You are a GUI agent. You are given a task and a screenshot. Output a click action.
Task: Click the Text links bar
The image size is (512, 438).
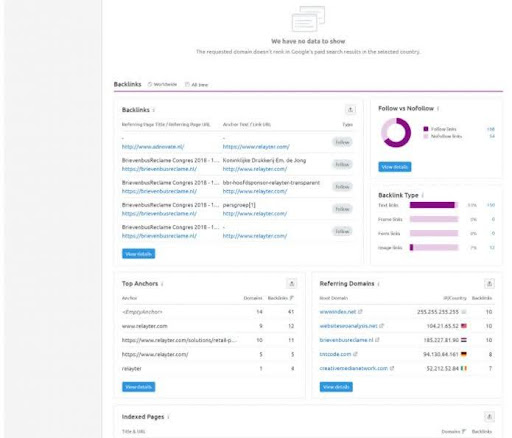pos(434,205)
